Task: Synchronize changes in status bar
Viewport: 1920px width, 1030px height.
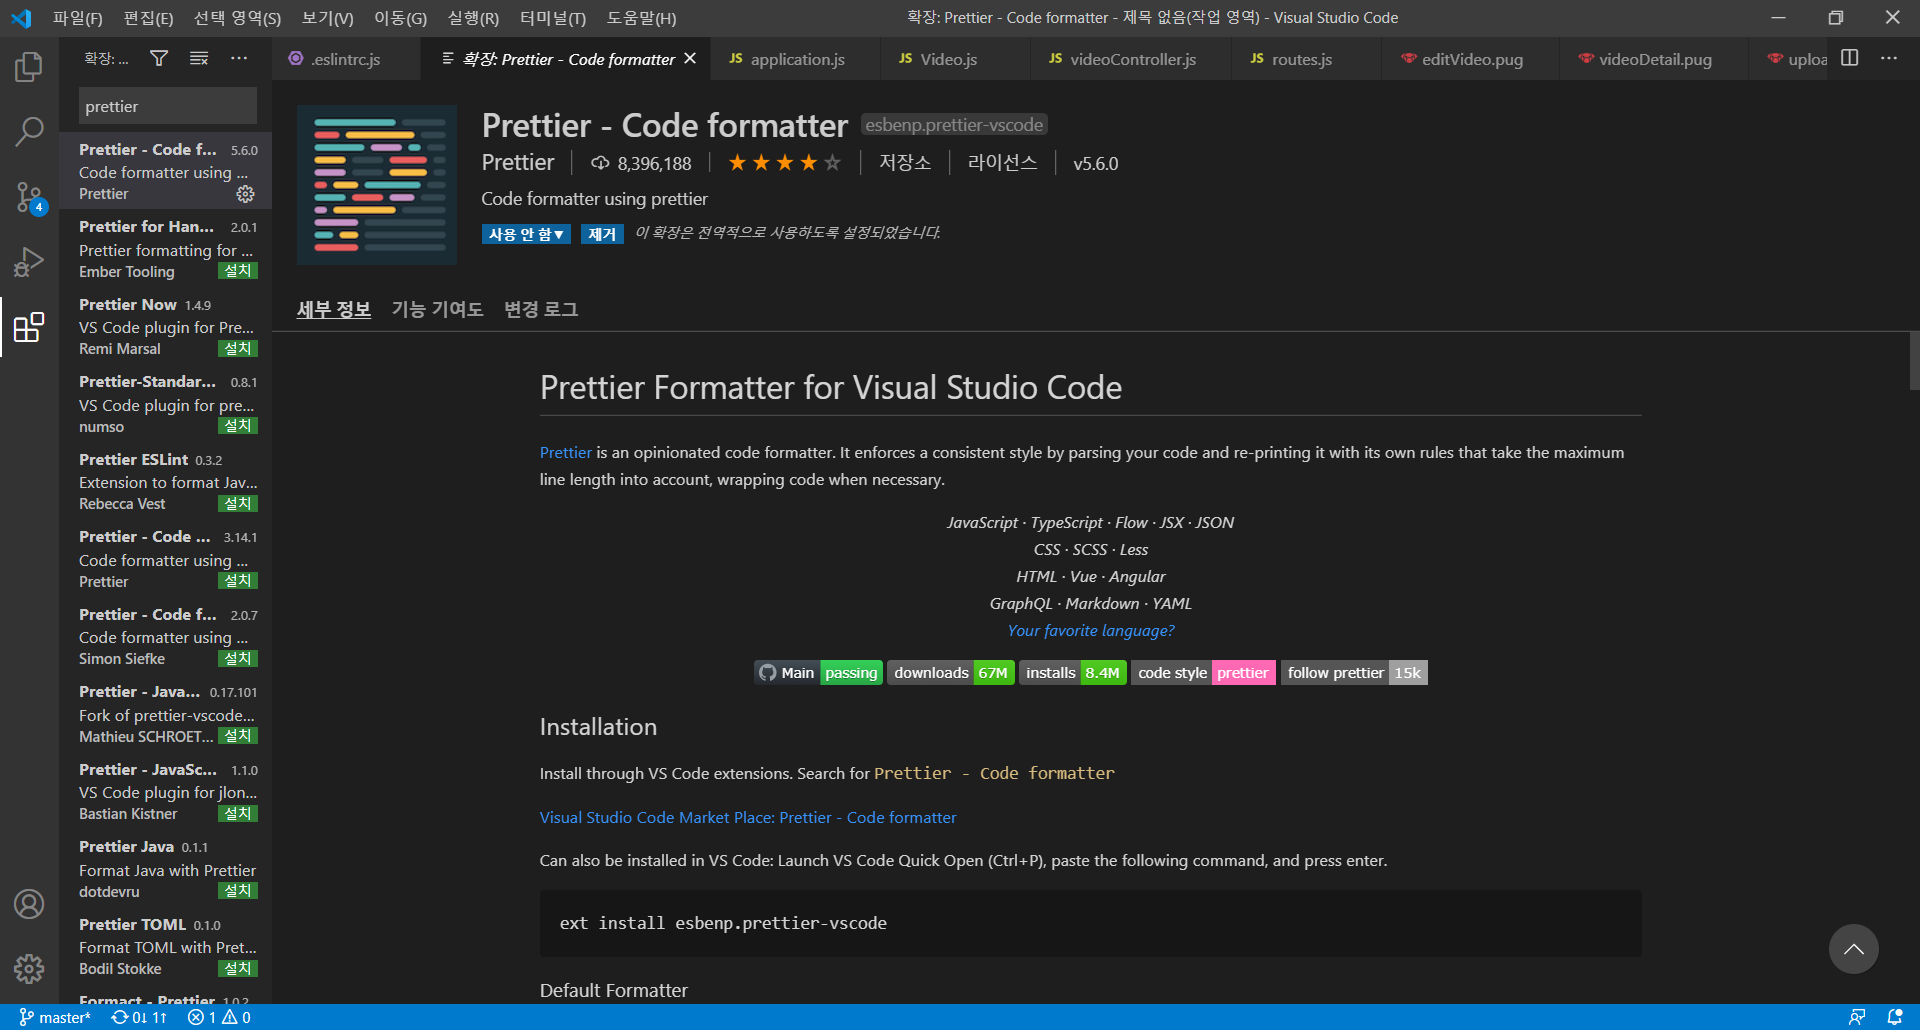Action: tap(139, 1017)
